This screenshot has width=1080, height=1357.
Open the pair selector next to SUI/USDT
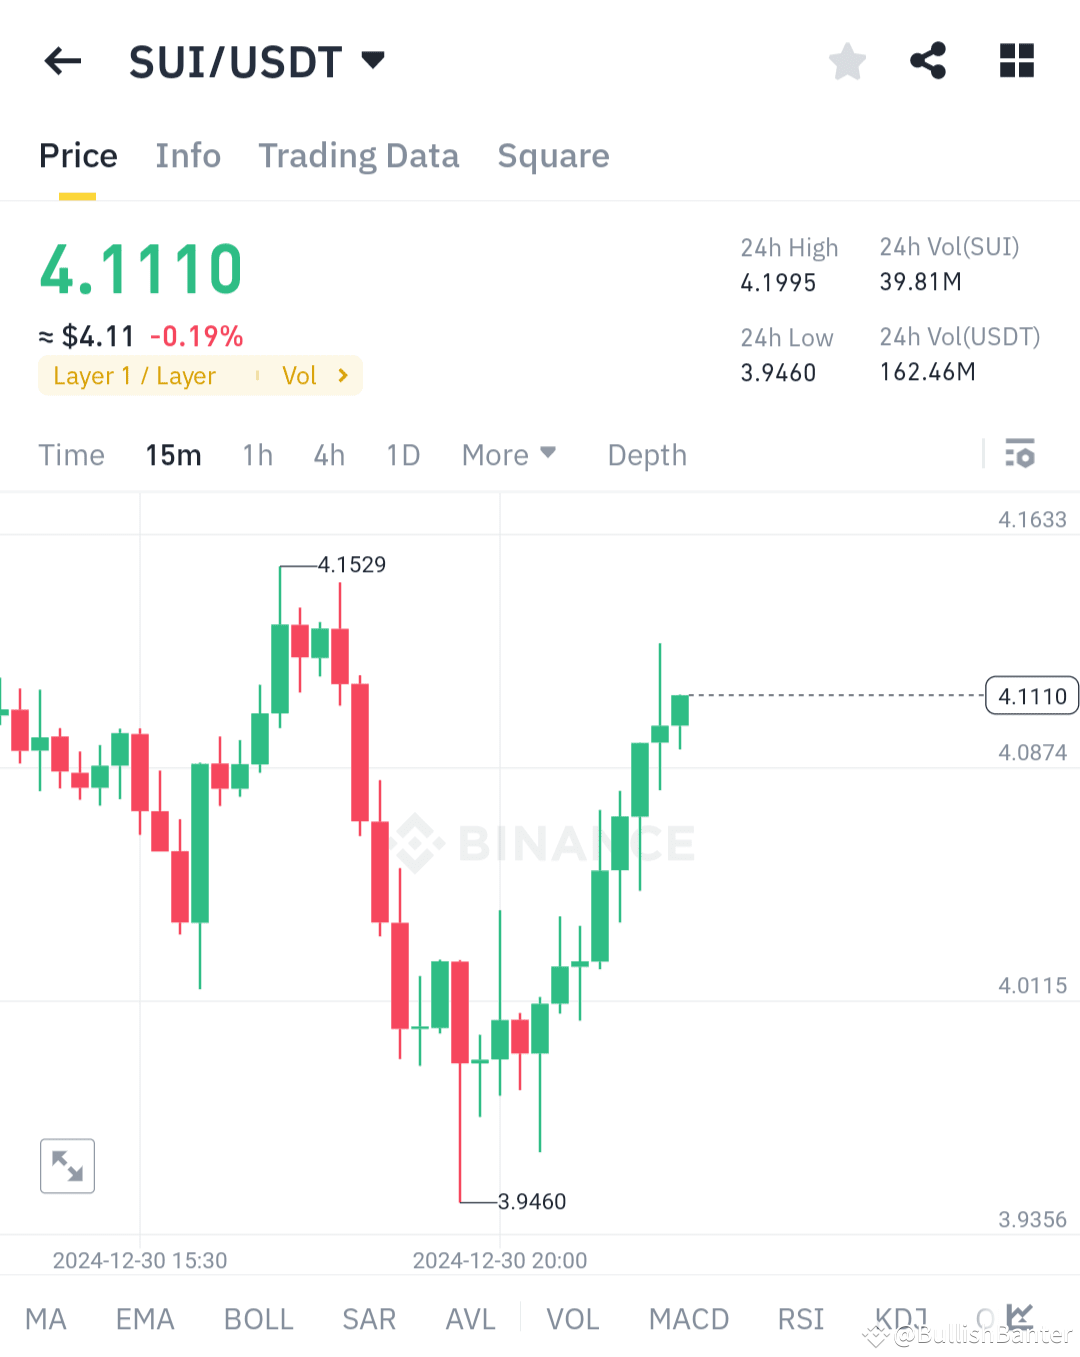pos(371,60)
